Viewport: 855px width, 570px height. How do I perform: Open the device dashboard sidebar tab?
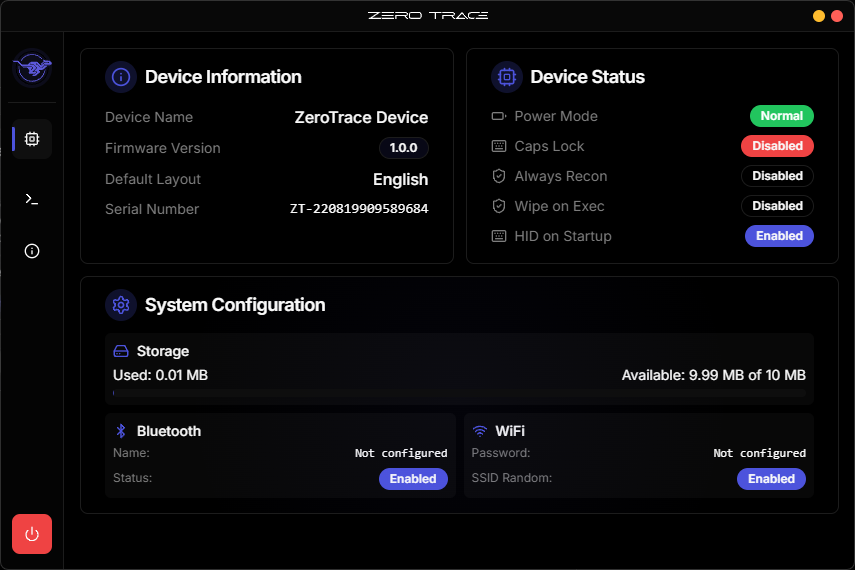32,139
